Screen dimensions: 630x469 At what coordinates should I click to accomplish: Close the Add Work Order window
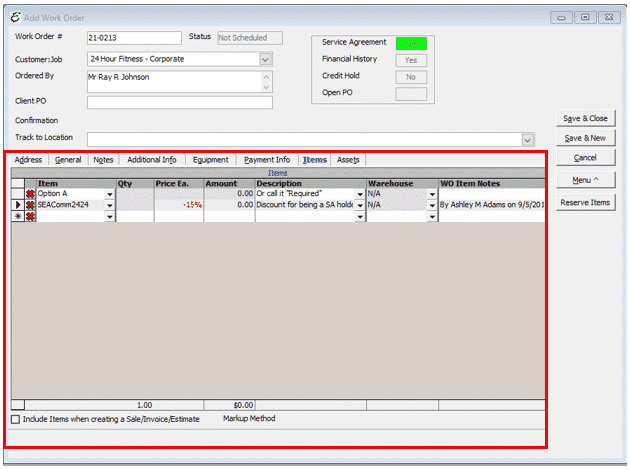pyautogui.click(x=609, y=18)
